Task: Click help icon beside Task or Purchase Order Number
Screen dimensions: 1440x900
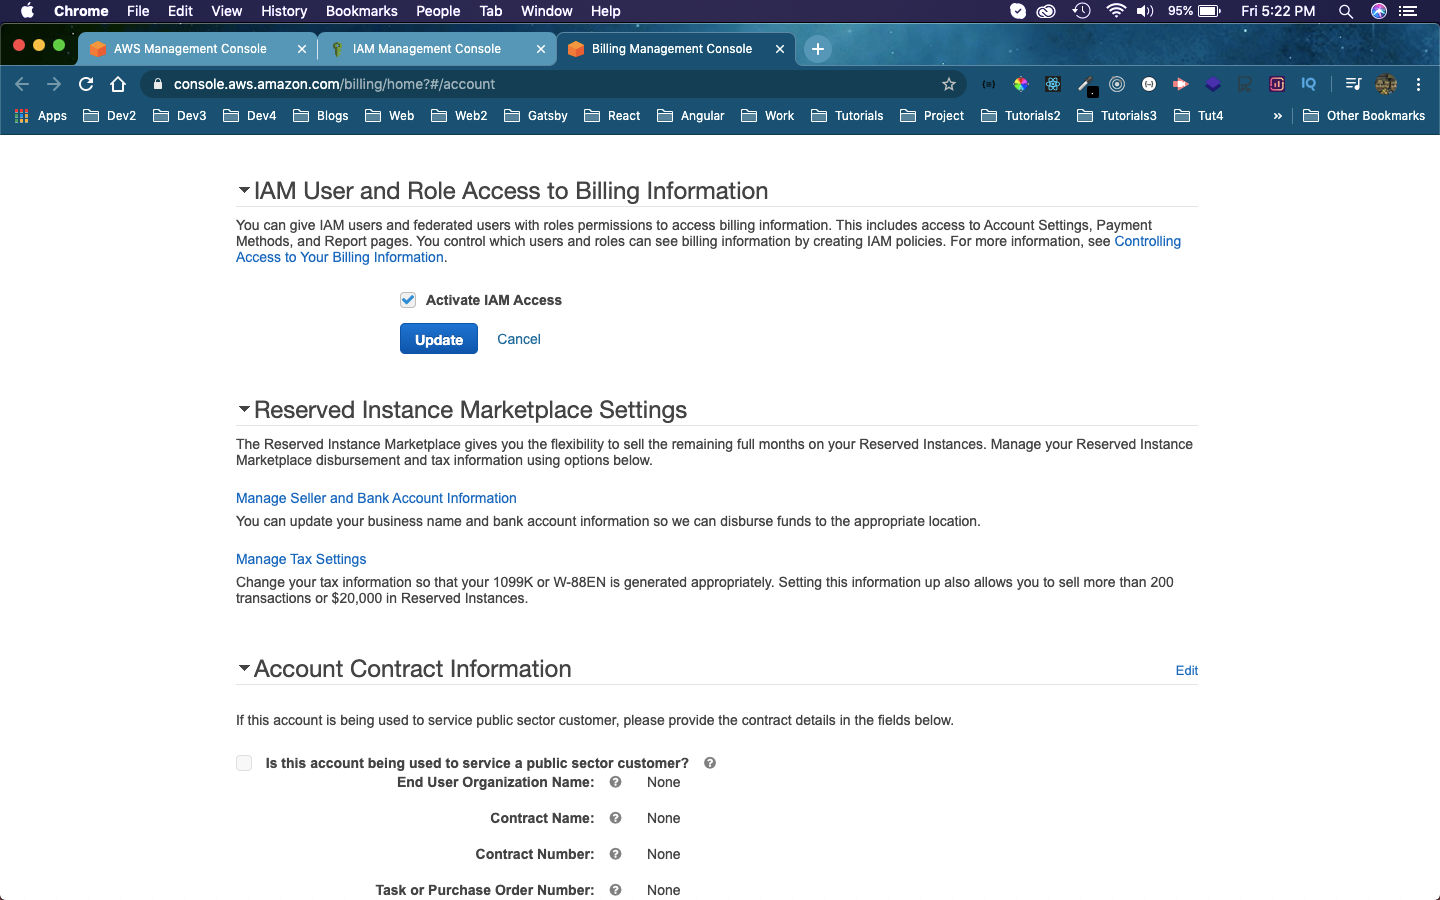Action: coord(616,890)
